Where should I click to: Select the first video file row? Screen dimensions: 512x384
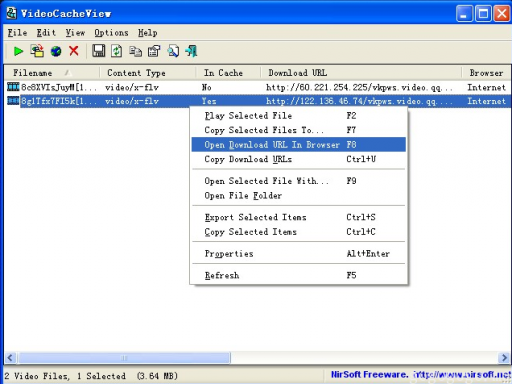click(257, 87)
